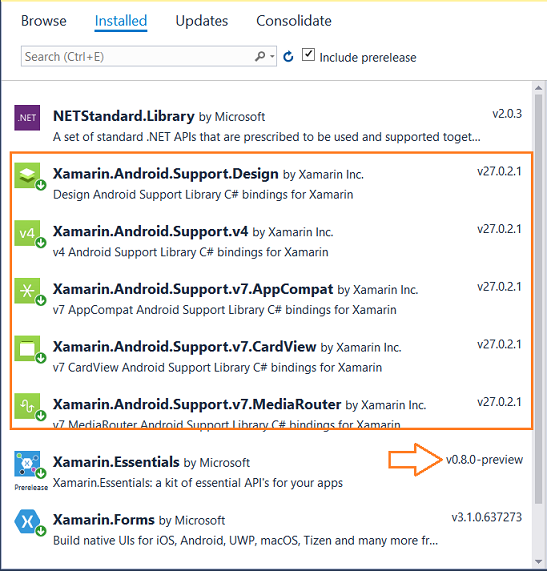Refresh the package list
This screenshot has height=571, width=547.
tap(288, 56)
